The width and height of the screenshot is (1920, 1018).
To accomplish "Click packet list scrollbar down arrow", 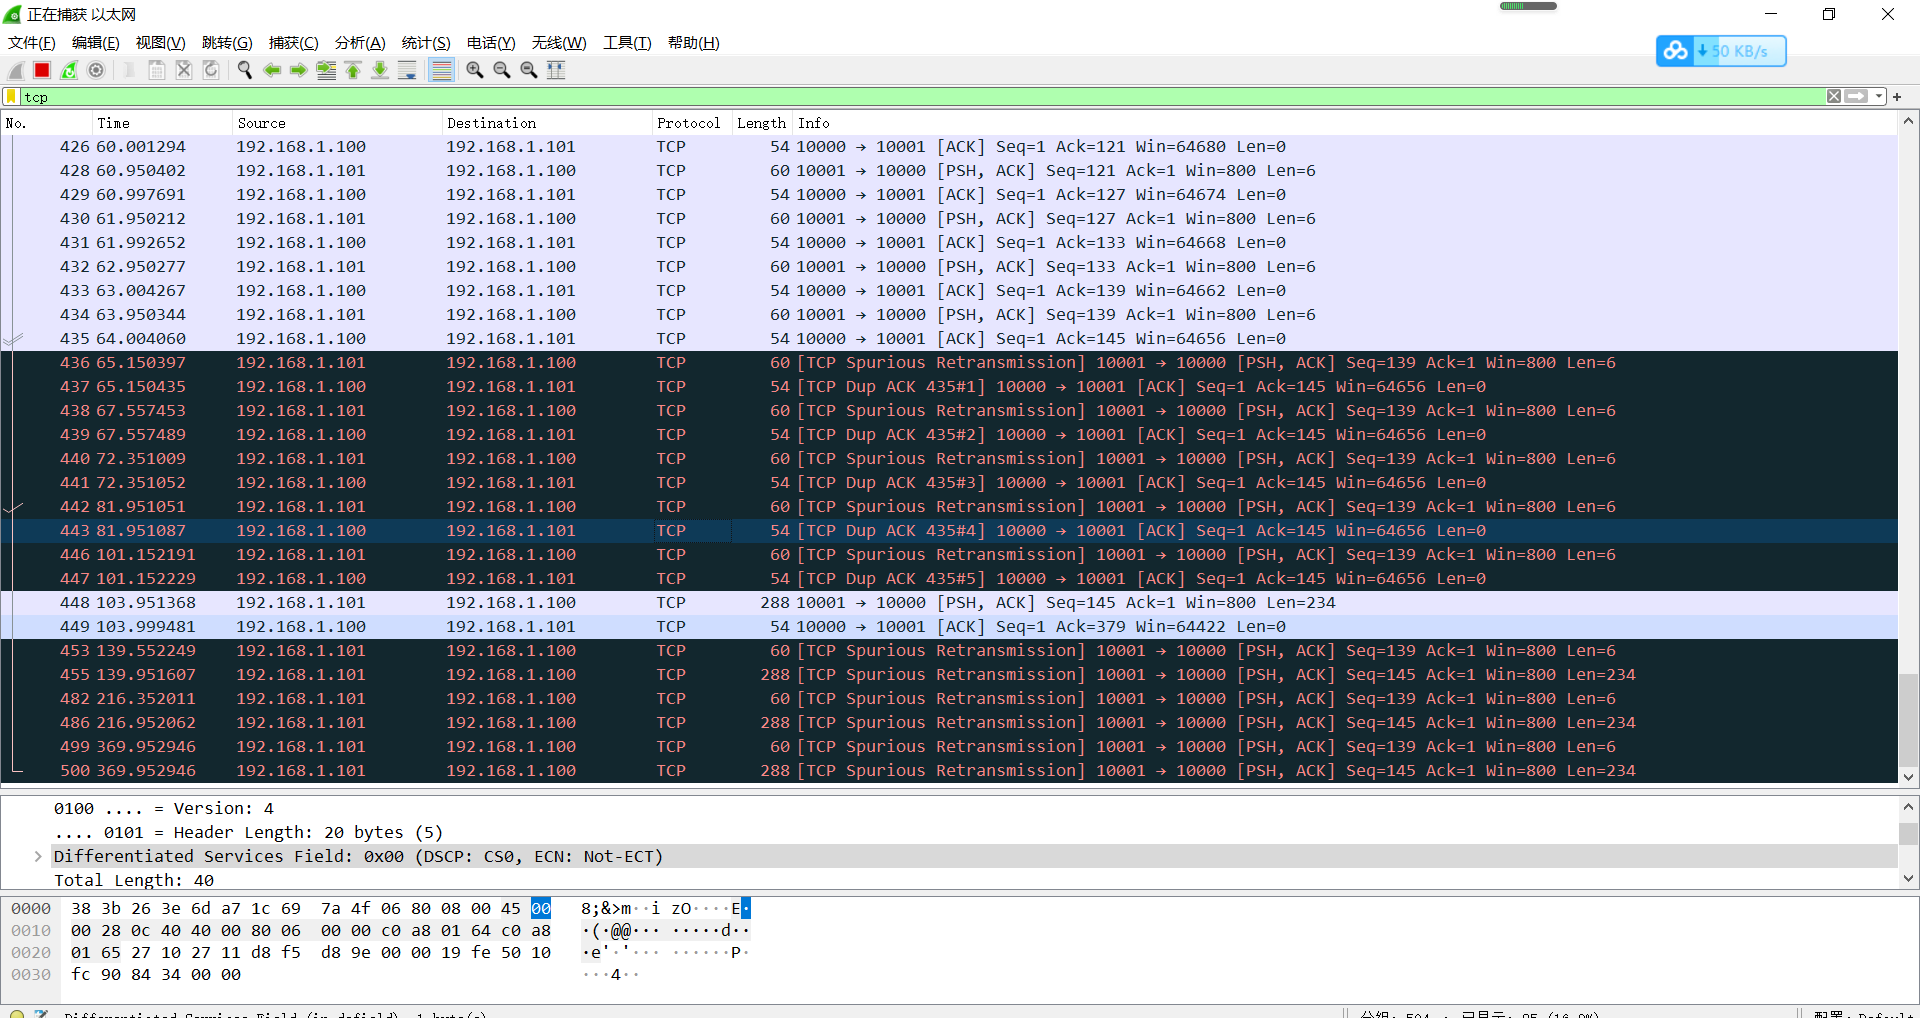I will coord(1908,776).
